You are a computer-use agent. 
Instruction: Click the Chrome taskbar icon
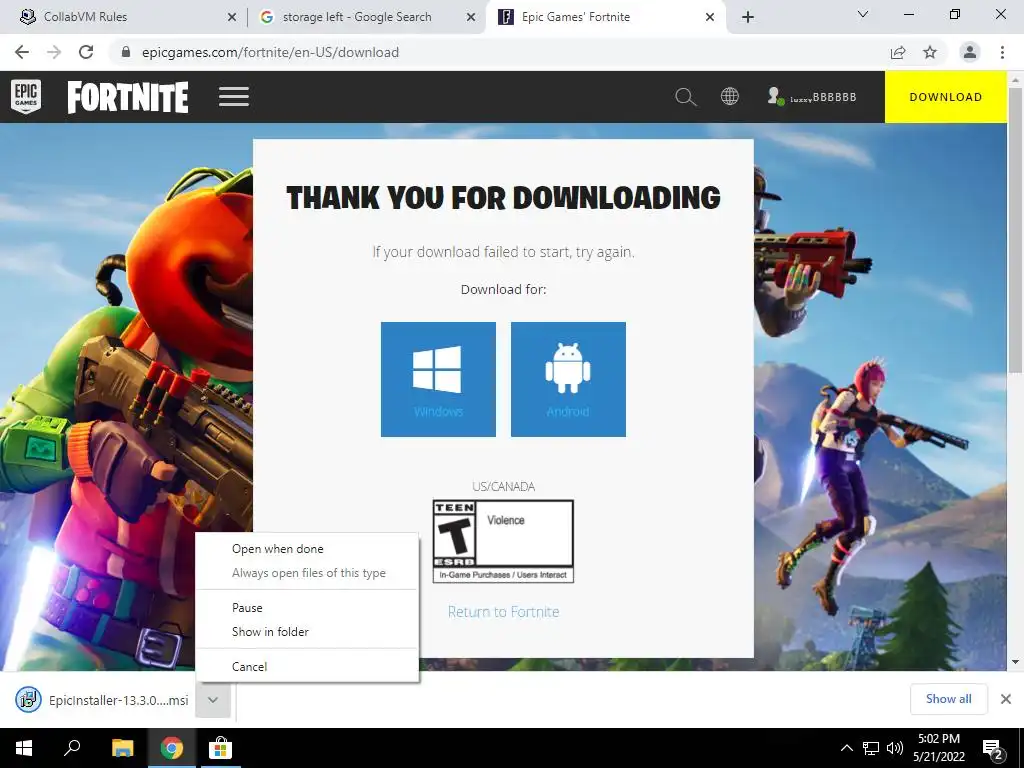172,748
